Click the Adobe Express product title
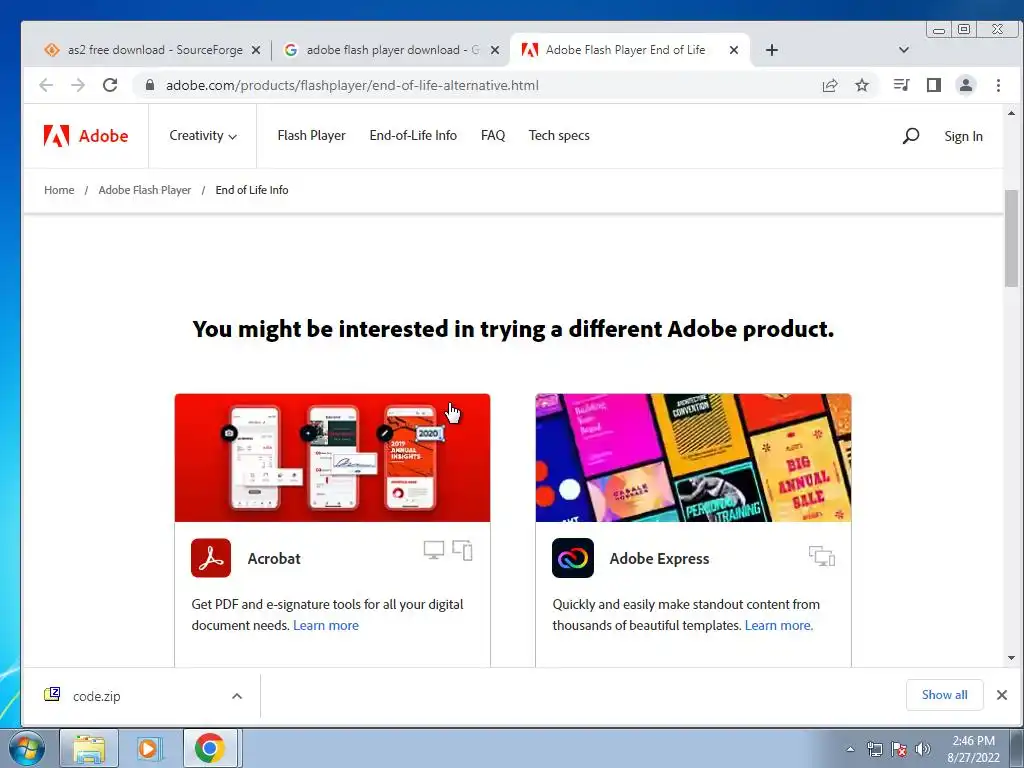The width and height of the screenshot is (1024, 768). coord(660,558)
